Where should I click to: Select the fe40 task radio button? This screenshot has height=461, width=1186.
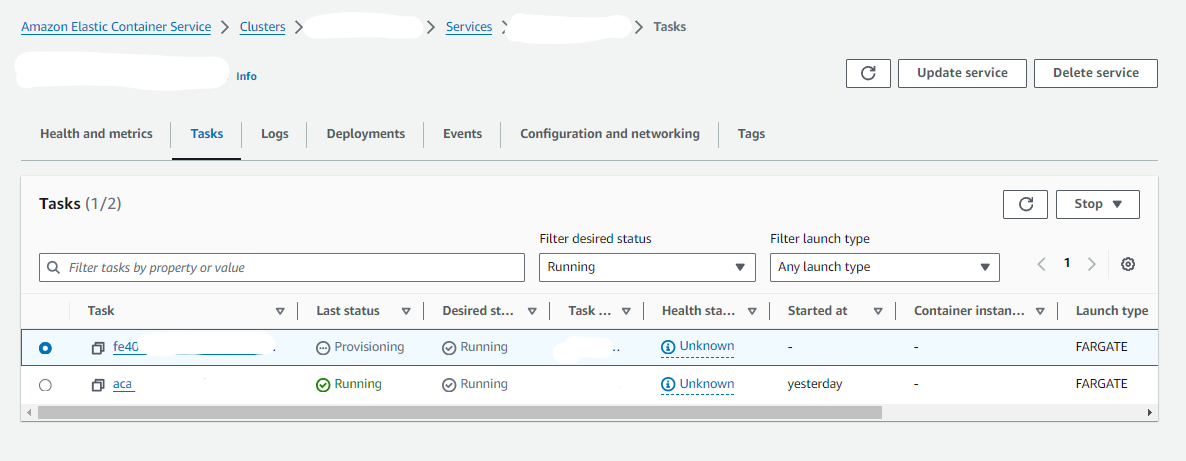(45, 348)
